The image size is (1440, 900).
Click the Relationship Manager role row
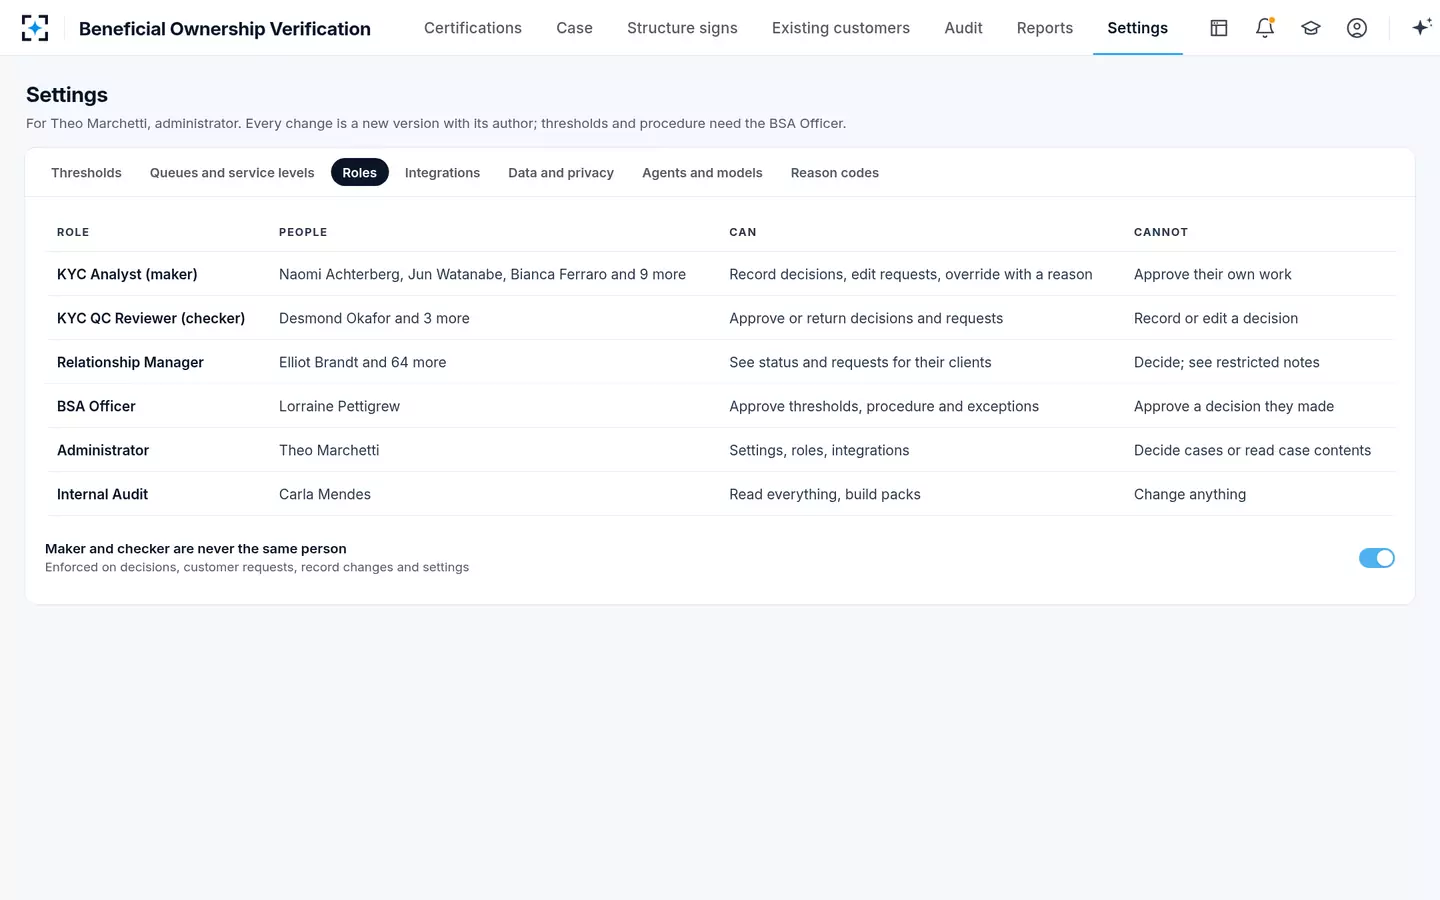[721, 362]
